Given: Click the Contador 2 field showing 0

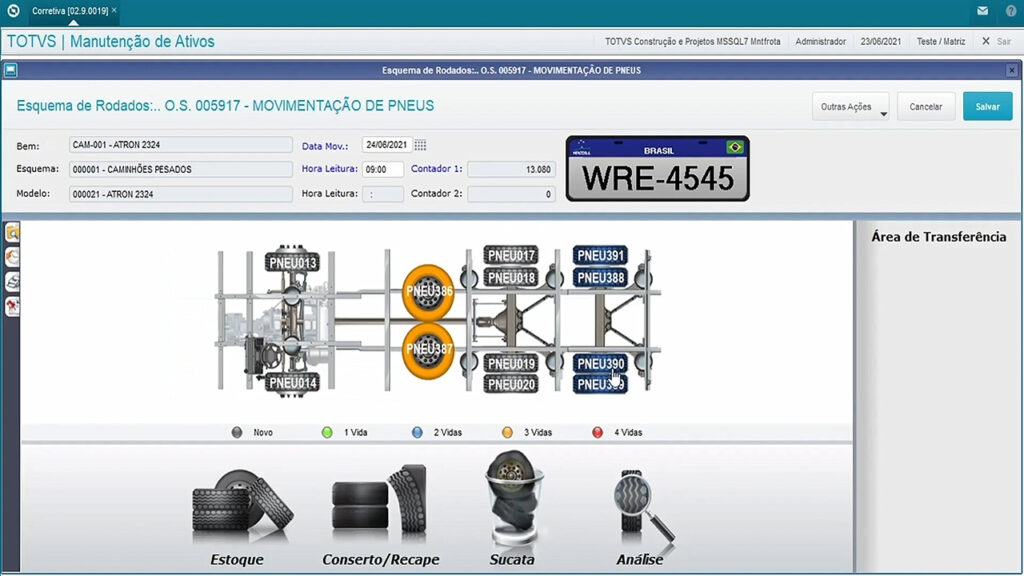Looking at the screenshot, I should (511, 194).
